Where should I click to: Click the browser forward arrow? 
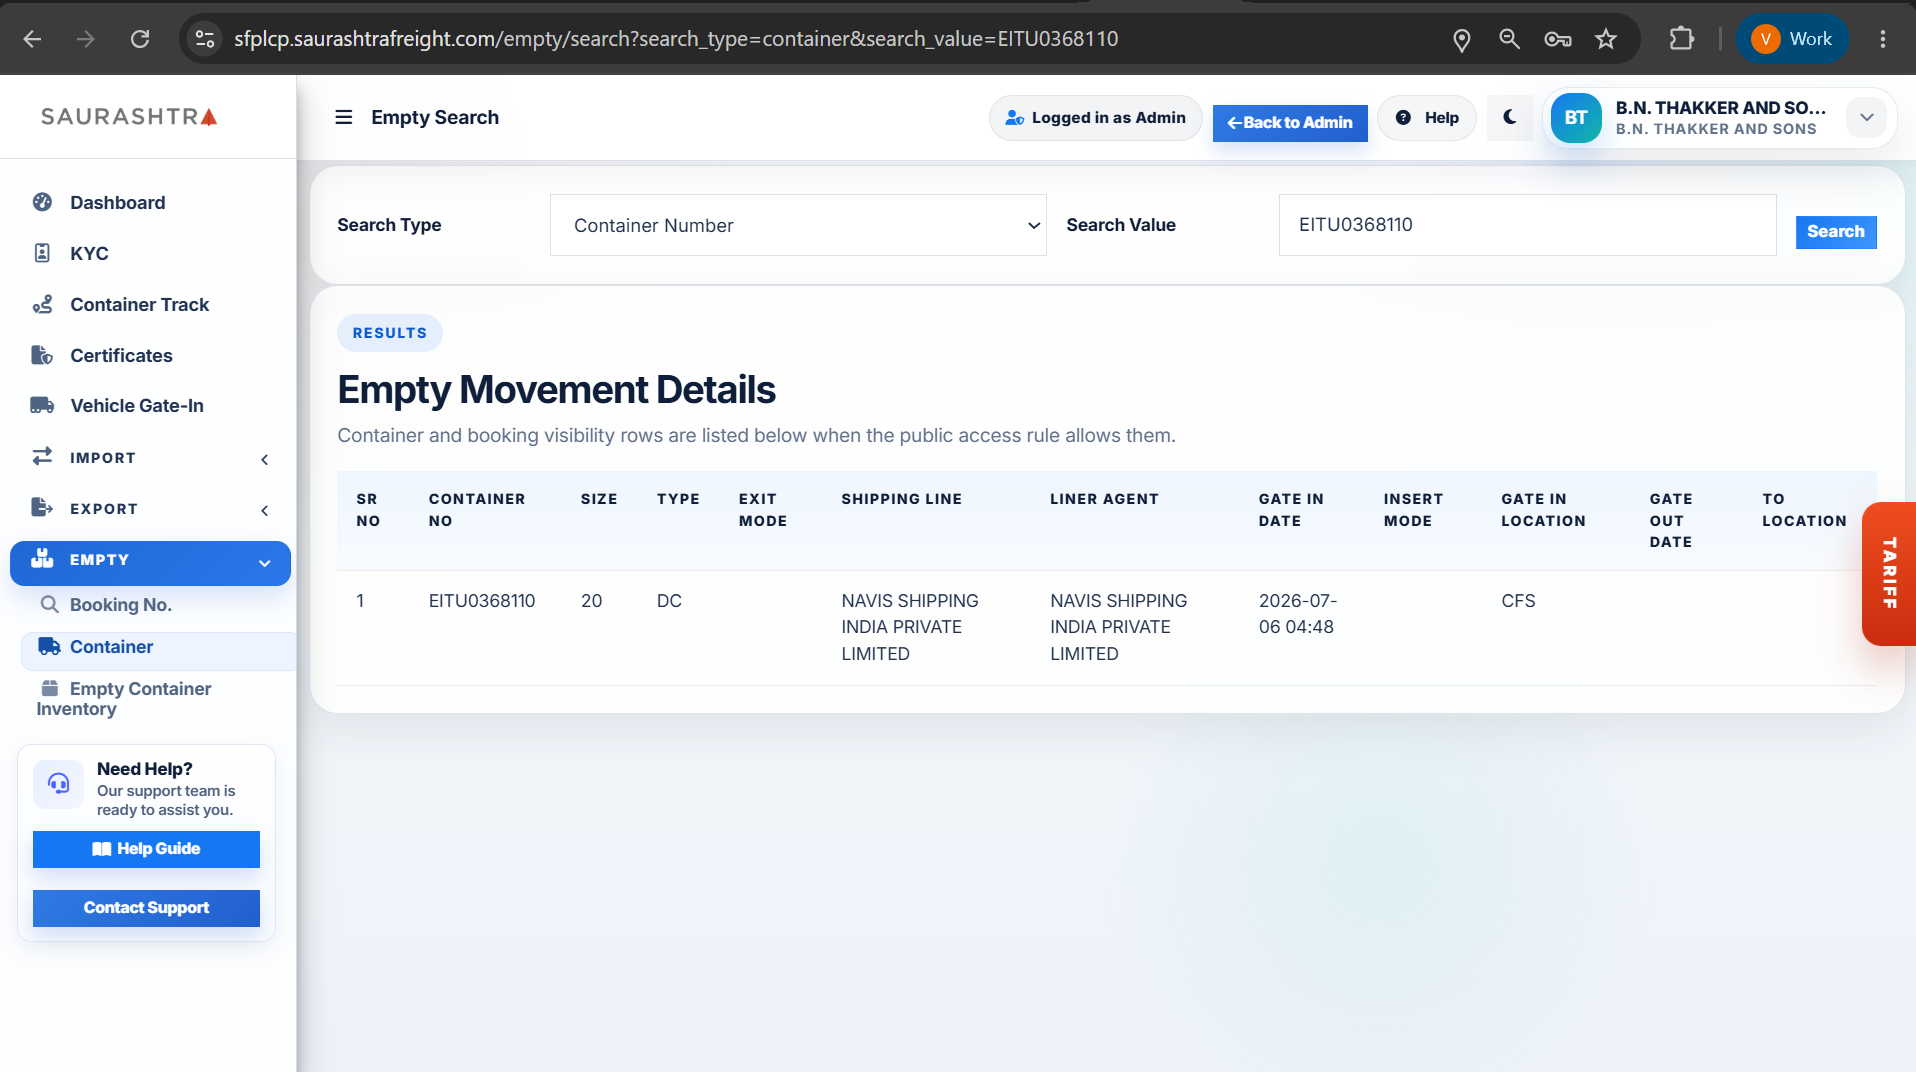[86, 39]
